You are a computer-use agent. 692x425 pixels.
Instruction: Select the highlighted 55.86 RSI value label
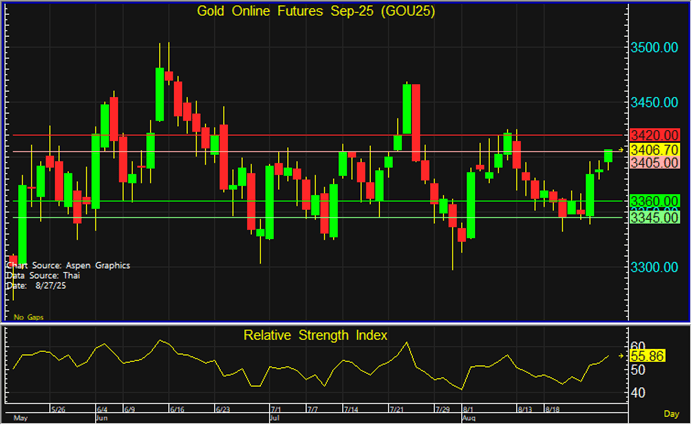click(x=655, y=355)
